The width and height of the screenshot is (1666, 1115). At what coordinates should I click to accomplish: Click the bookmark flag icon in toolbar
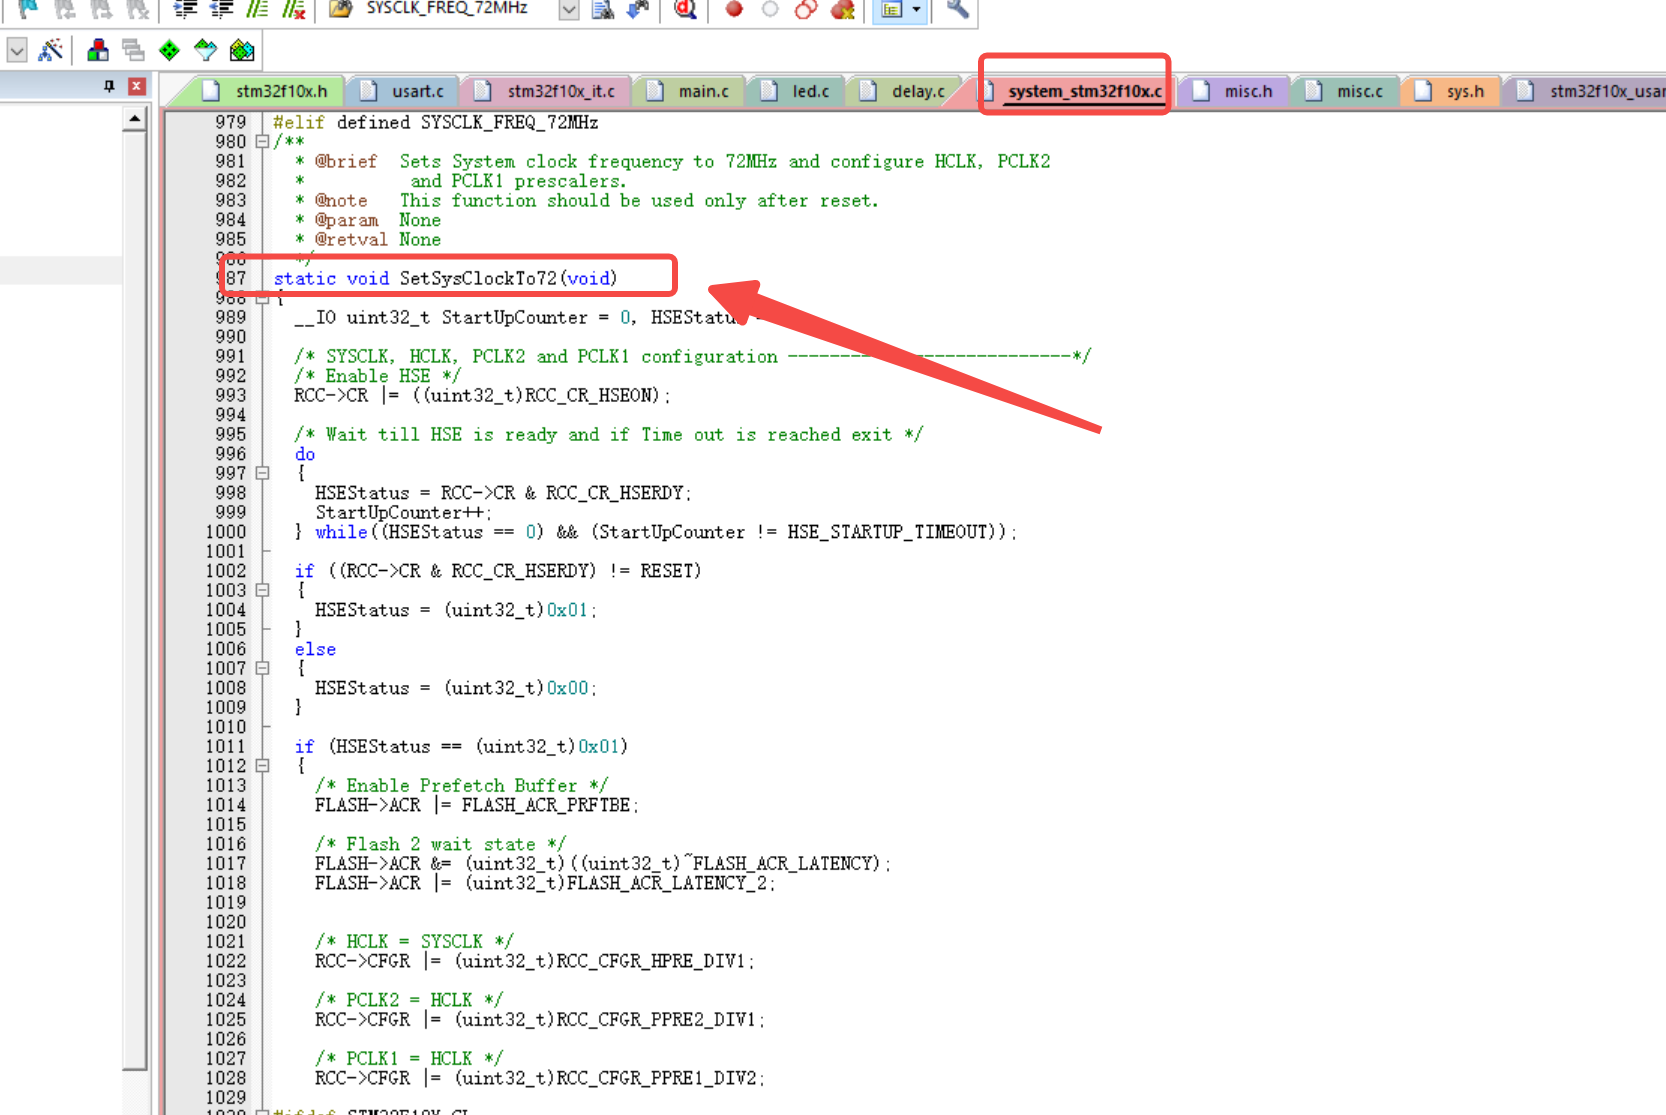pos(28,9)
